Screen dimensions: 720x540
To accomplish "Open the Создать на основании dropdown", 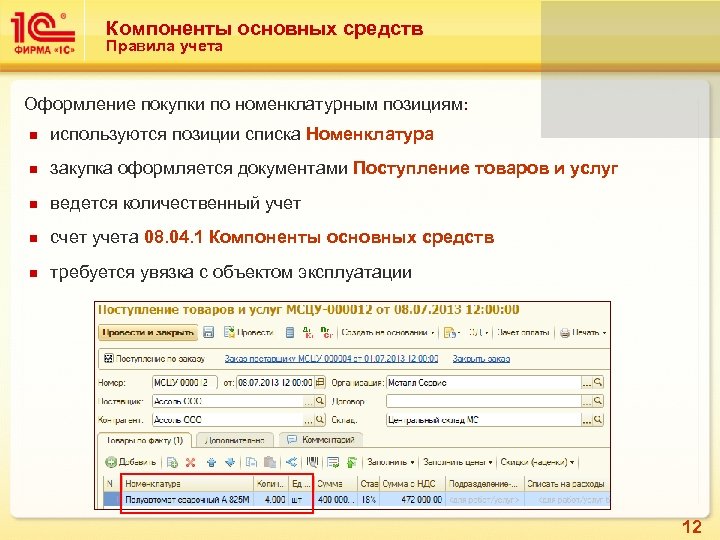I will tap(388, 332).
